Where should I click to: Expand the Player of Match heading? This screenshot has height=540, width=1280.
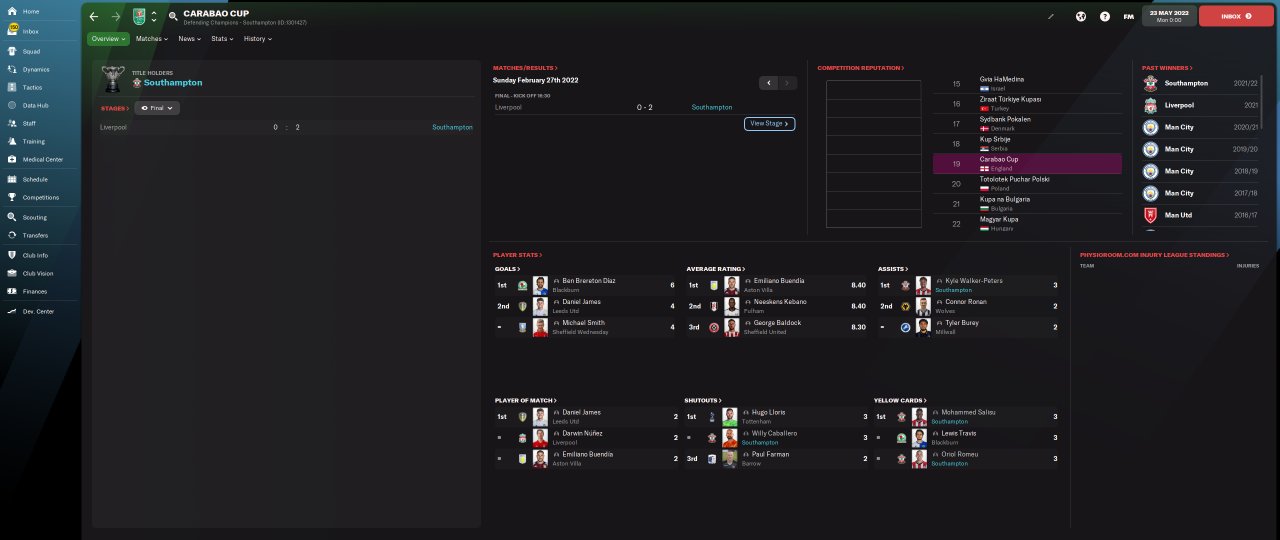tap(526, 400)
